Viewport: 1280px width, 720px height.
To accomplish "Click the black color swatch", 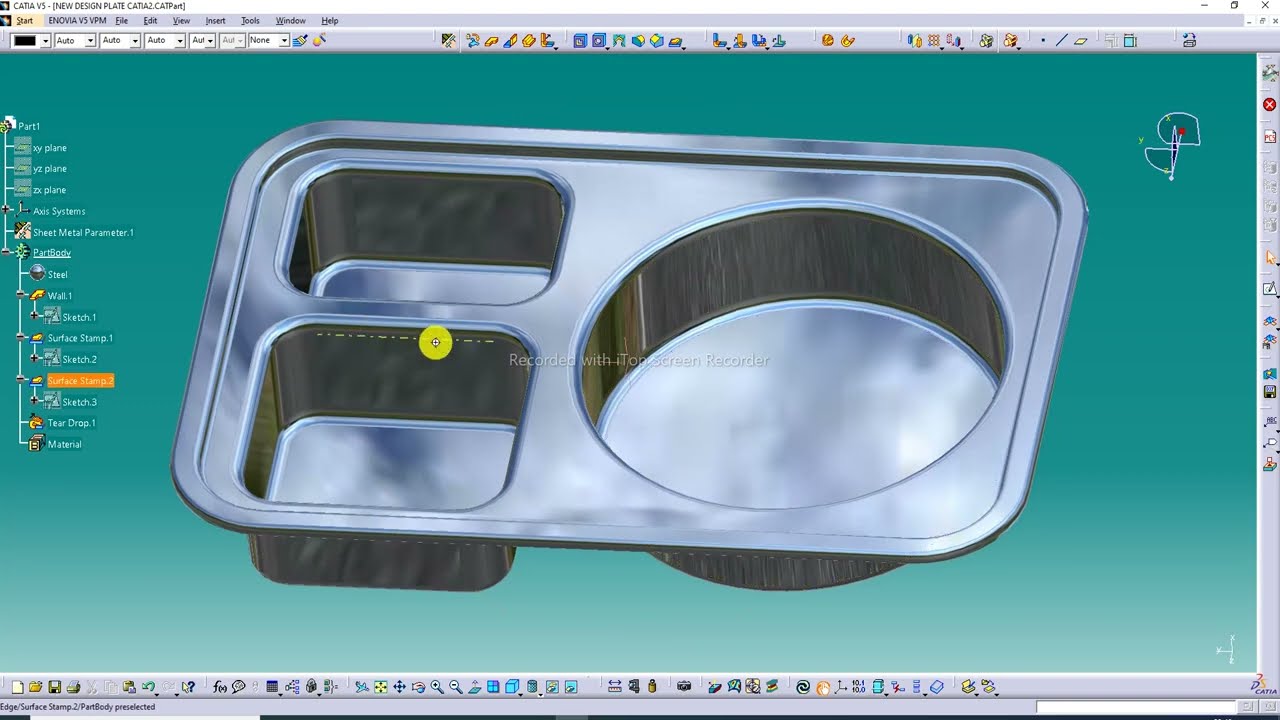I will point(25,41).
